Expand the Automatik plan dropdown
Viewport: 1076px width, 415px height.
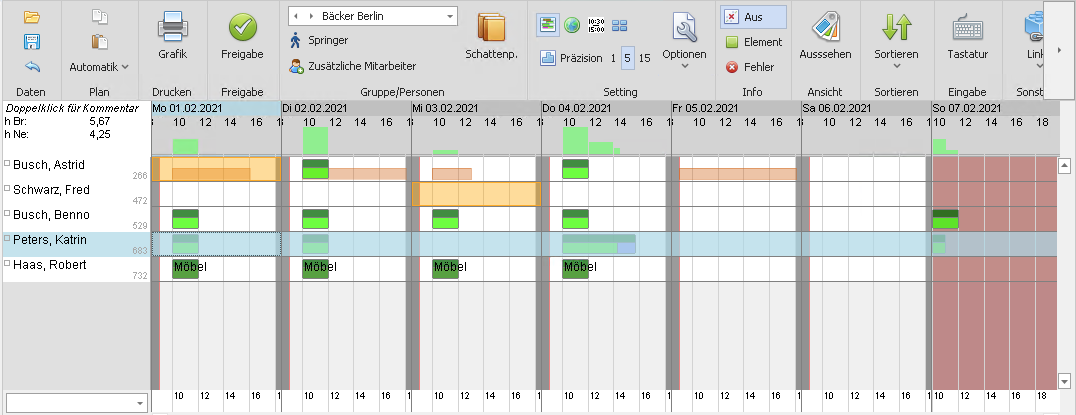pos(99,67)
